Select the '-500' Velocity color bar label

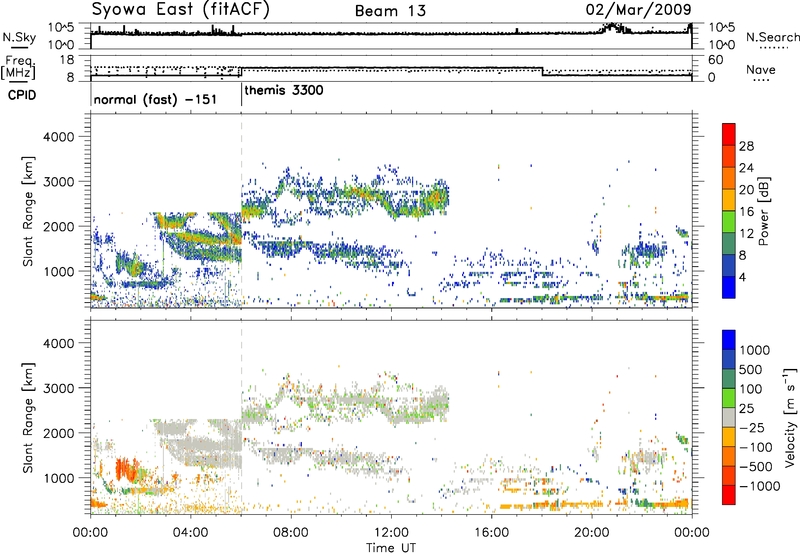coord(756,467)
